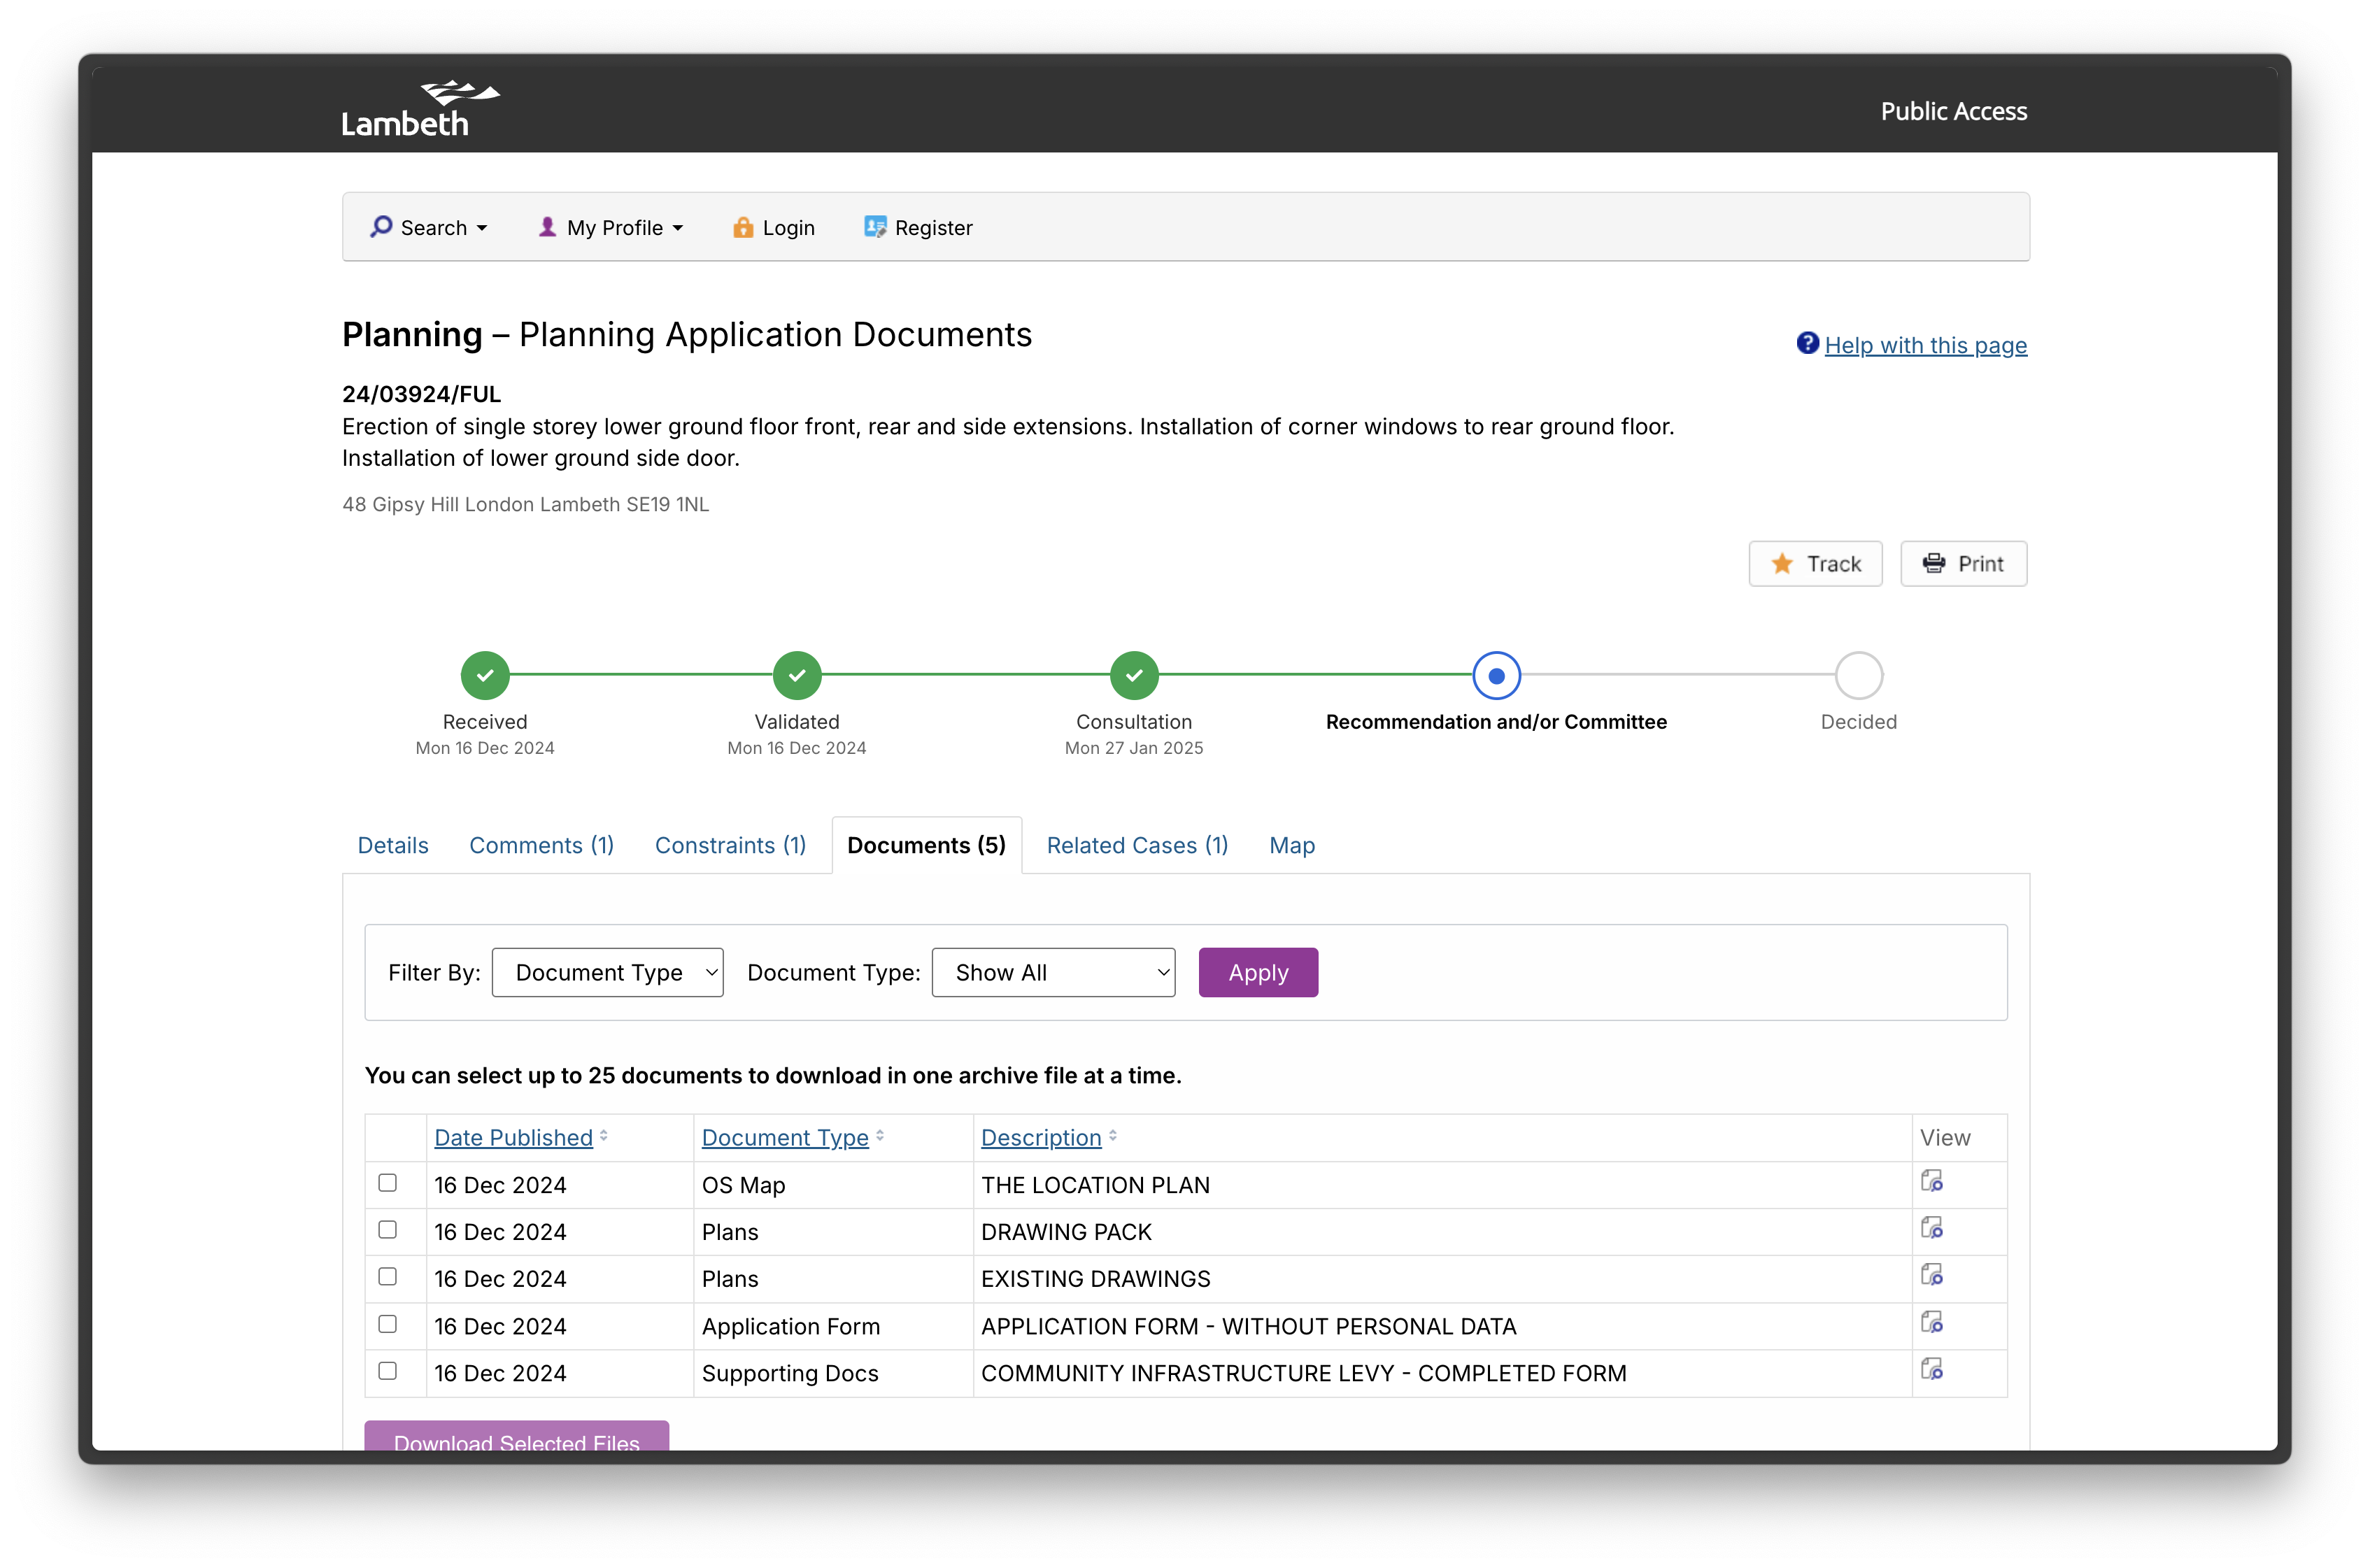
Task: Click the Login padlock icon
Action: click(742, 227)
